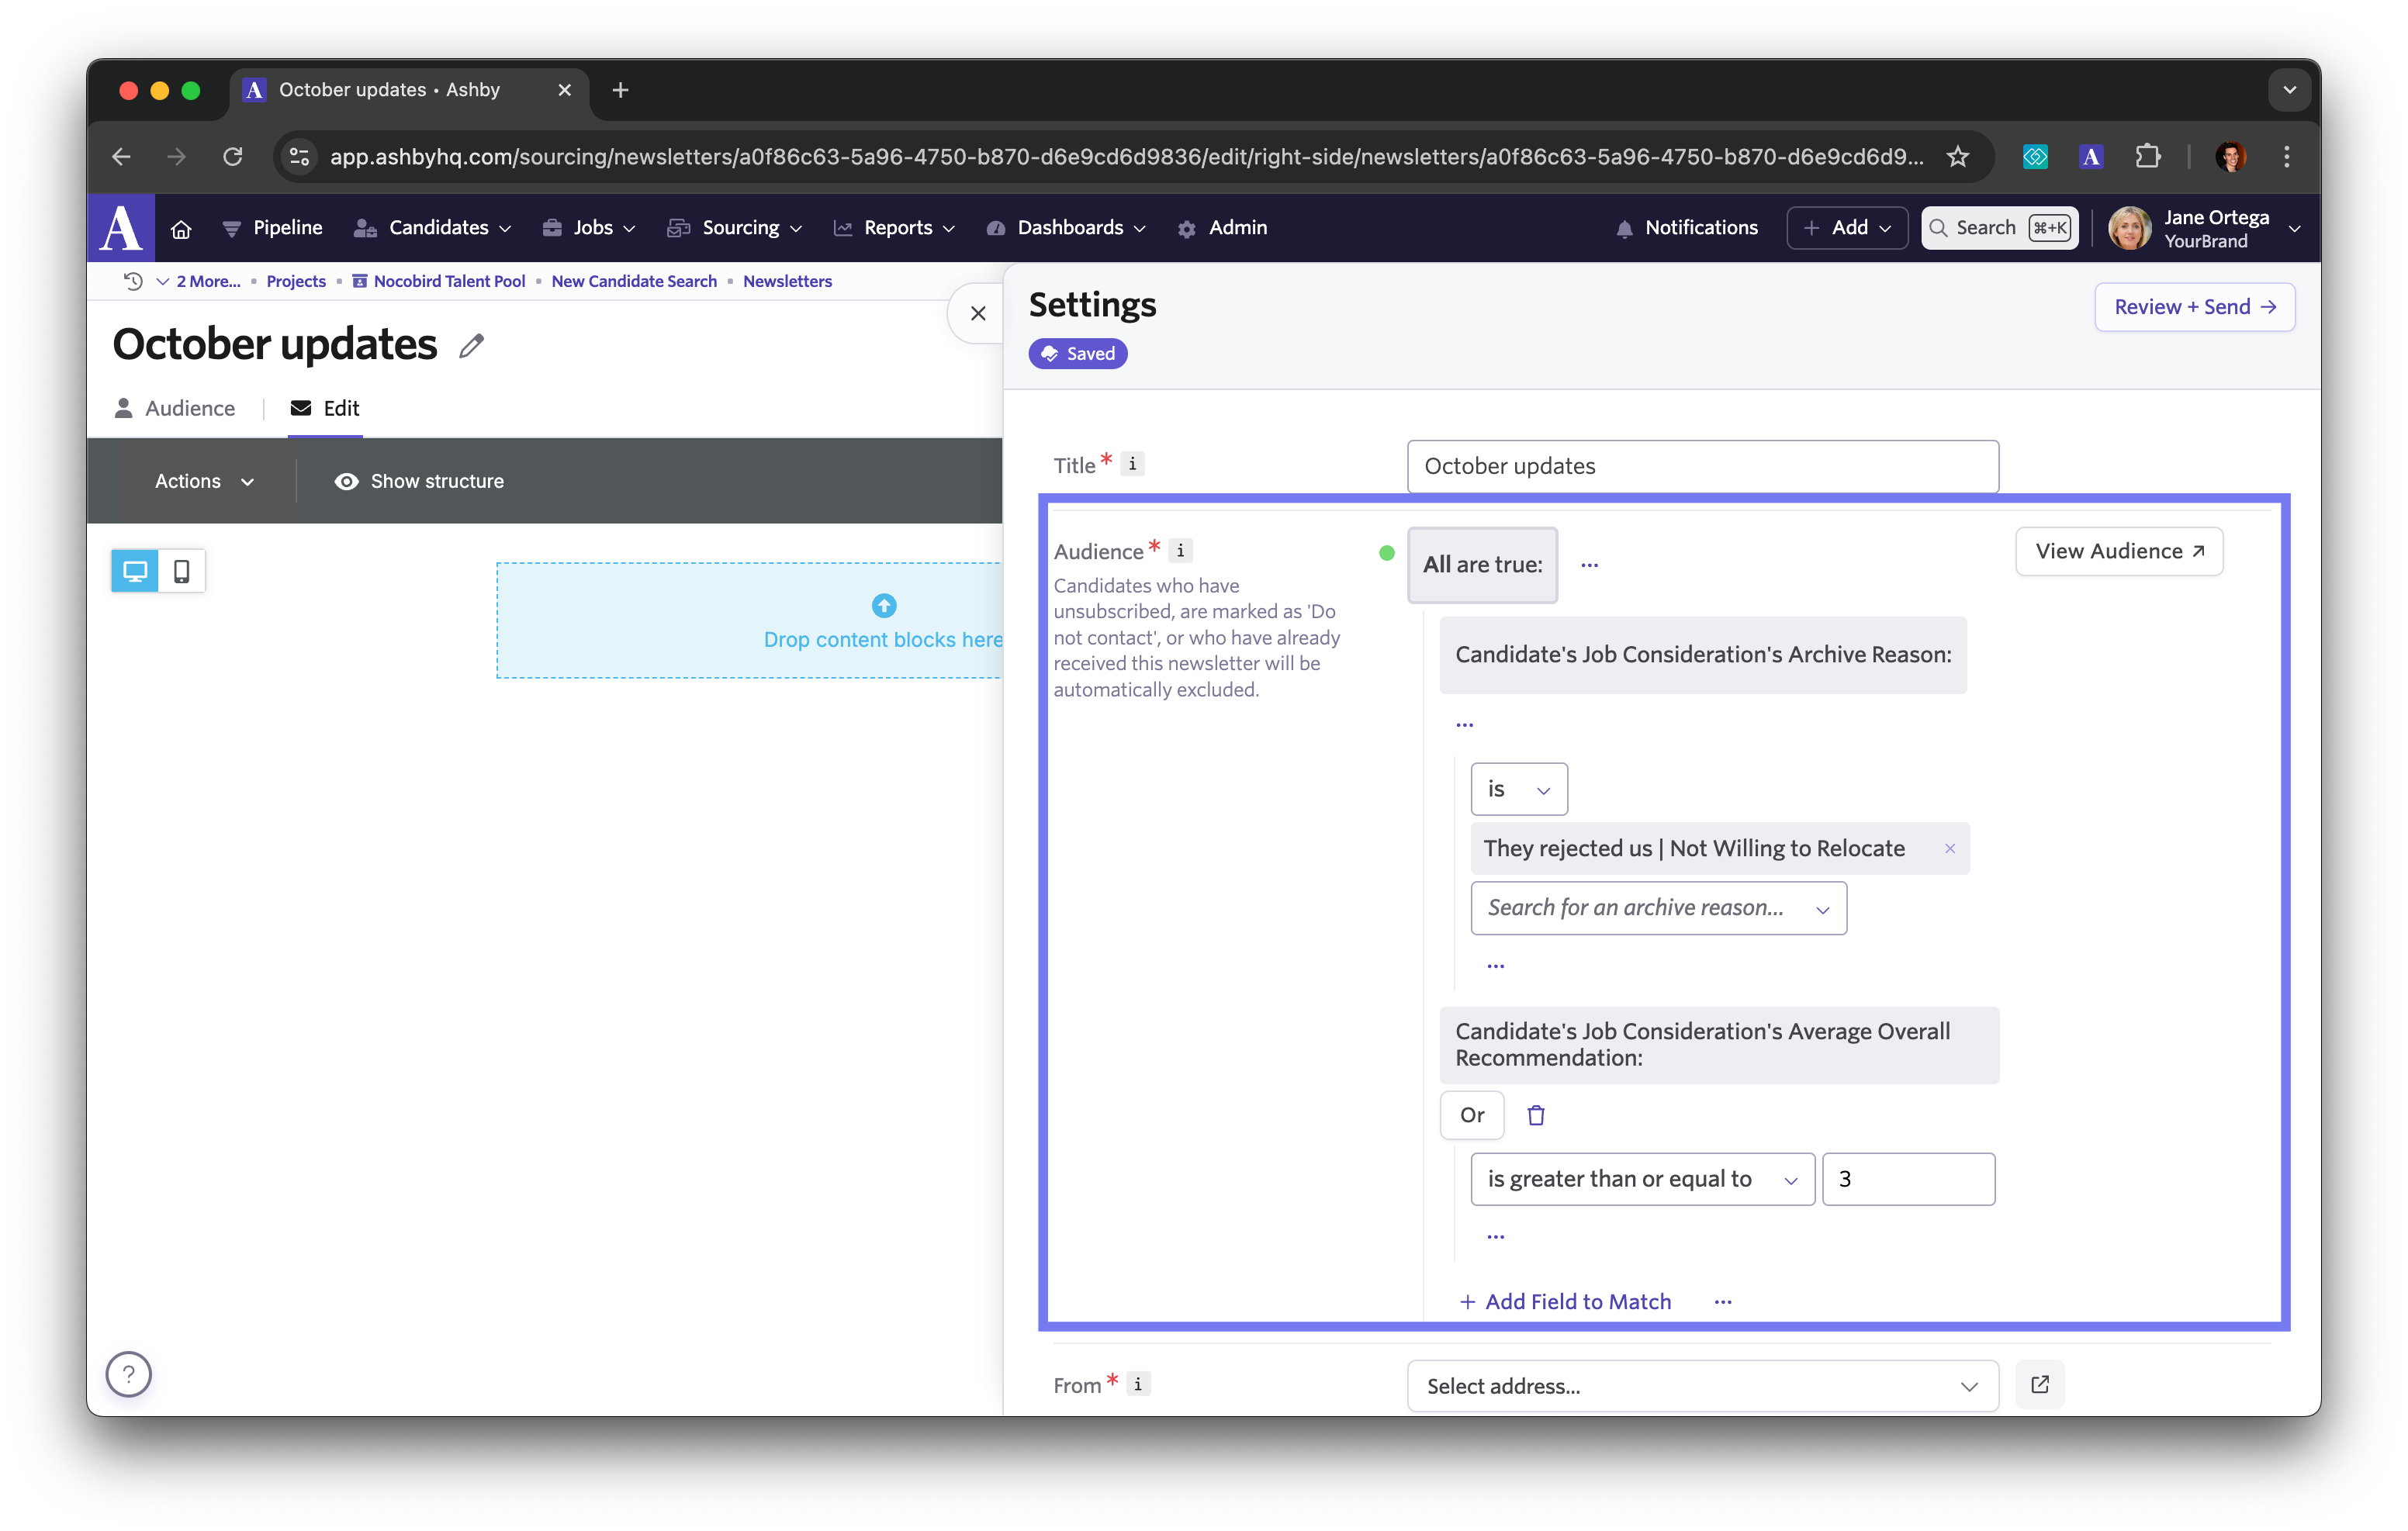View site information icon in address bar
2408x1531 pixels.
tap(299, 156)
